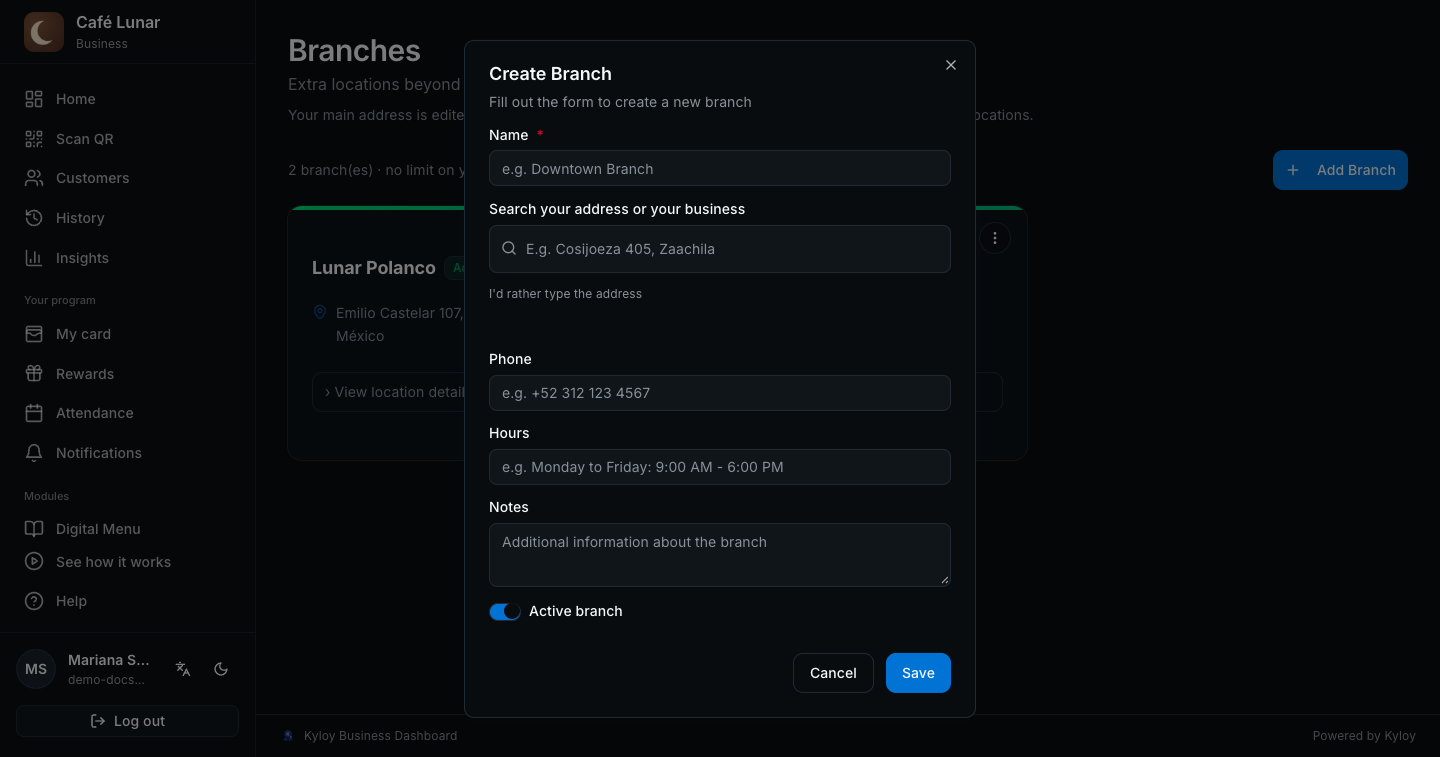This screenshot has height=757, width=1440.
Task: Close the Create Branch dialog
Action: (951, 65)
